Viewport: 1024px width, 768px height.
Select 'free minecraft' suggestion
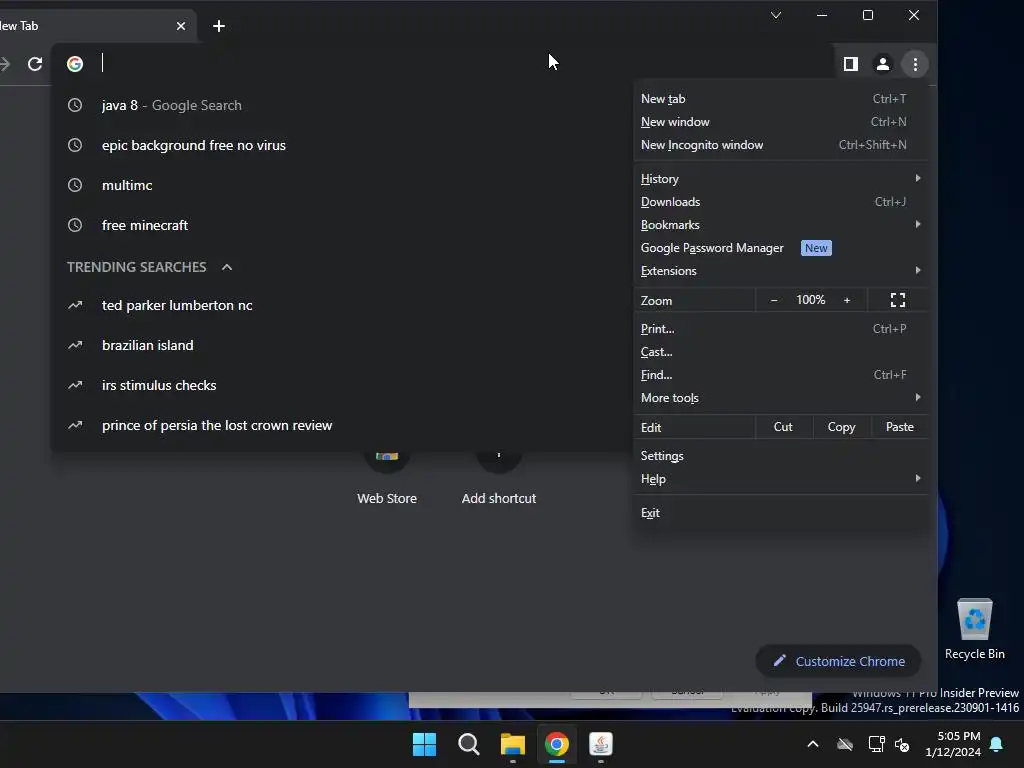(x=340, y=225)
